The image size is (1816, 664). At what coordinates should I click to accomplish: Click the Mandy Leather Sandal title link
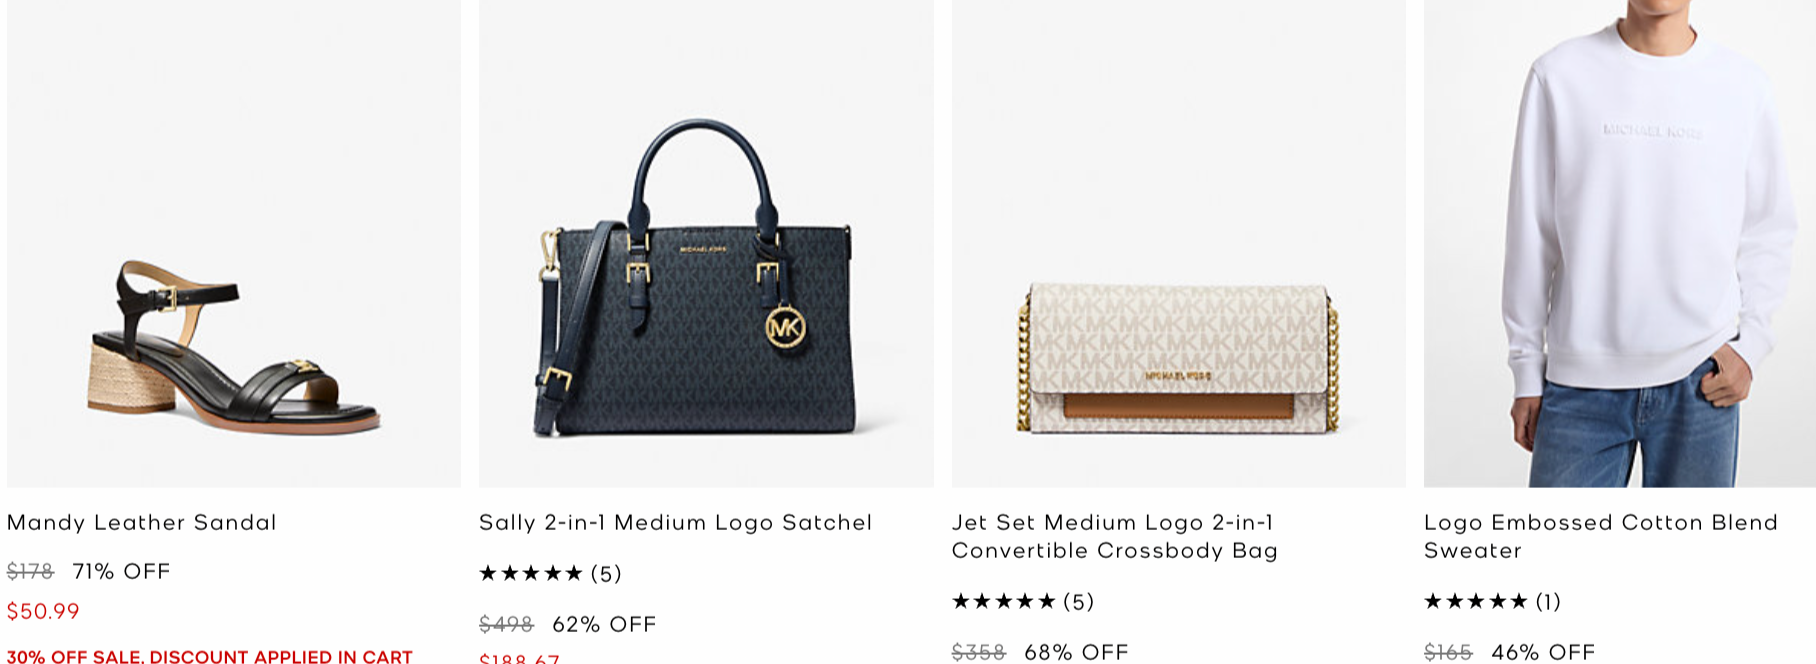coord(142,522)
